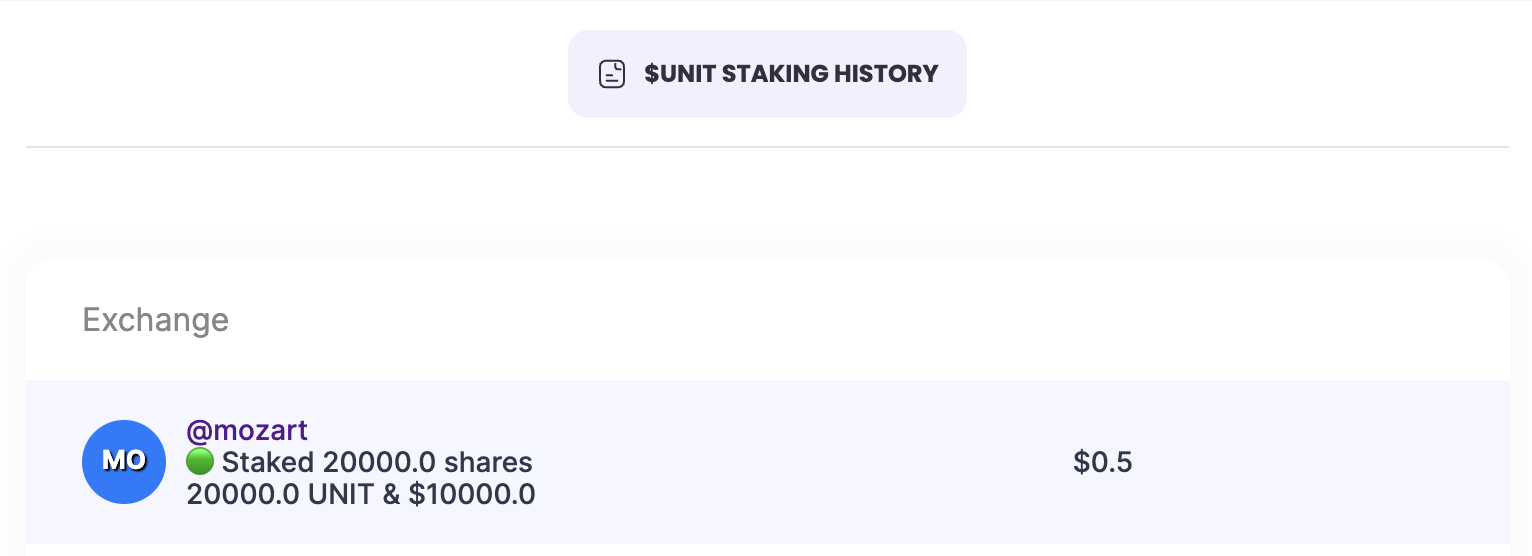Open the @mozart profile link
This screenshot has height=556, width=1532.
click(x=247, y=431)
